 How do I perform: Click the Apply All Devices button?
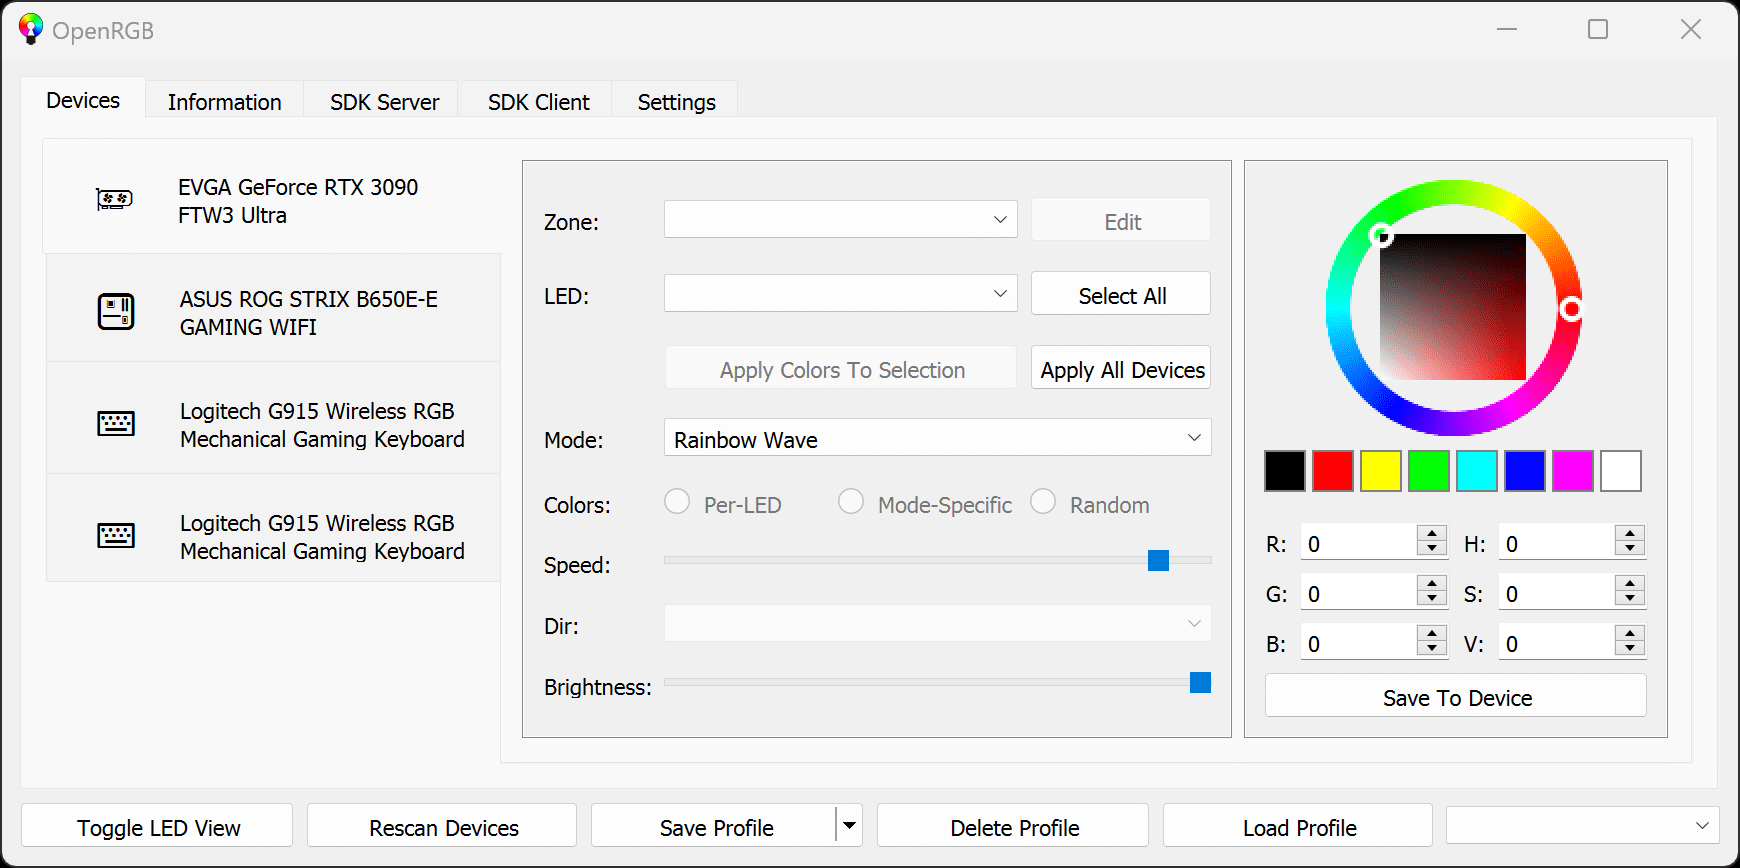click(x=1121, y=369)
